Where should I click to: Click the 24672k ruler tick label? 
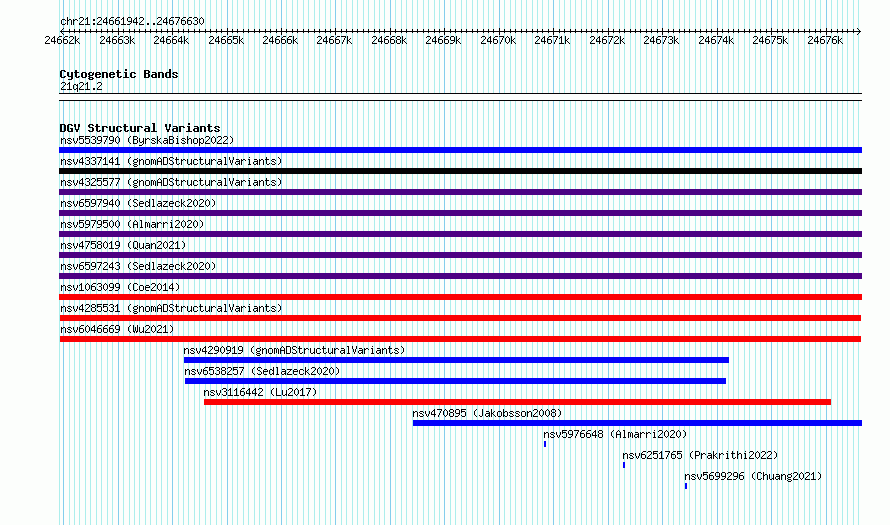607,40
